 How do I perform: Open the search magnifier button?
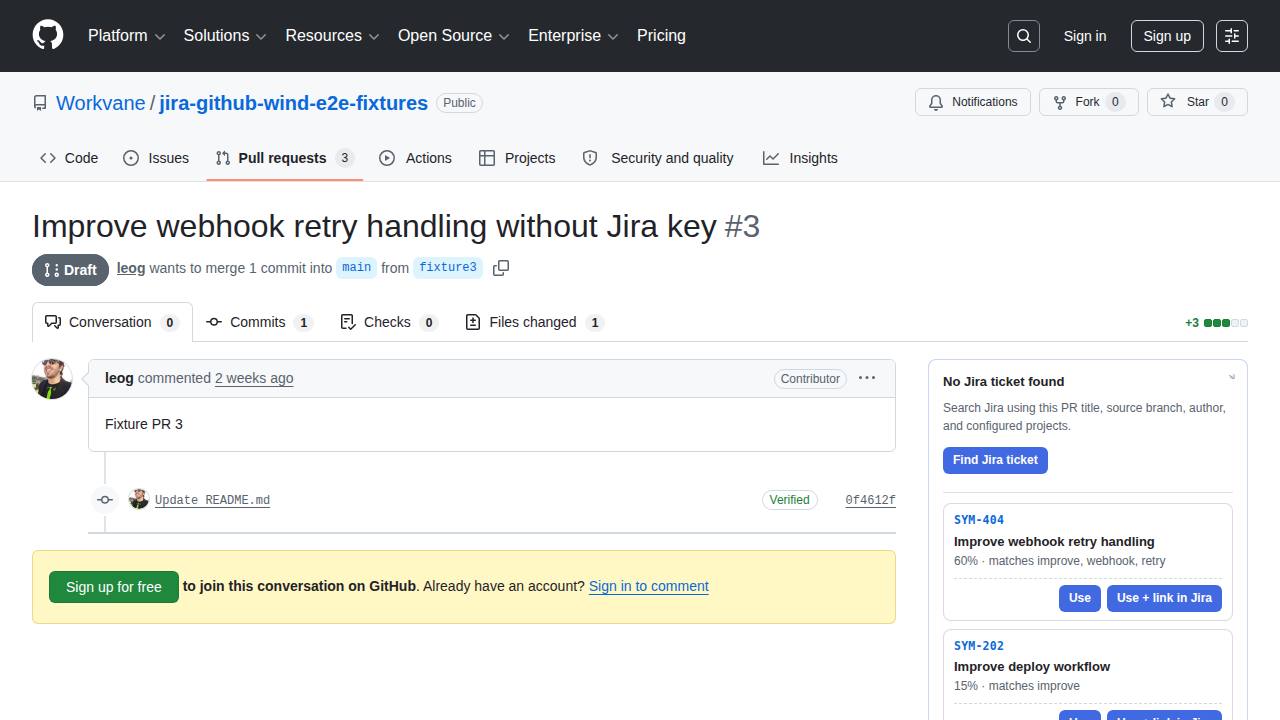pyautogui.click(x=1024, y=36)
